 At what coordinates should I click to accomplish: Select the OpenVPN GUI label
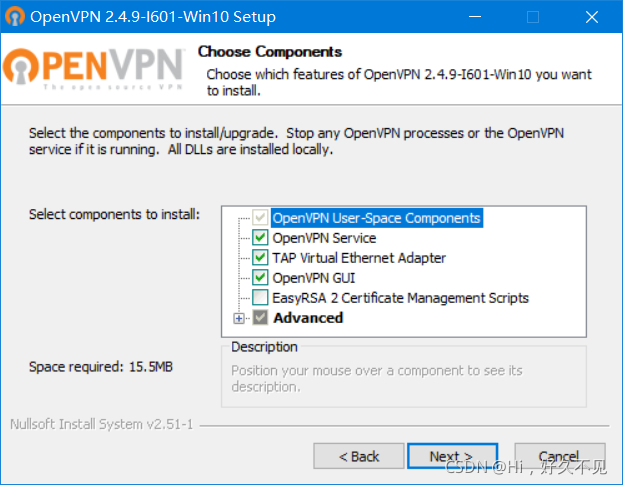[314, 278]
